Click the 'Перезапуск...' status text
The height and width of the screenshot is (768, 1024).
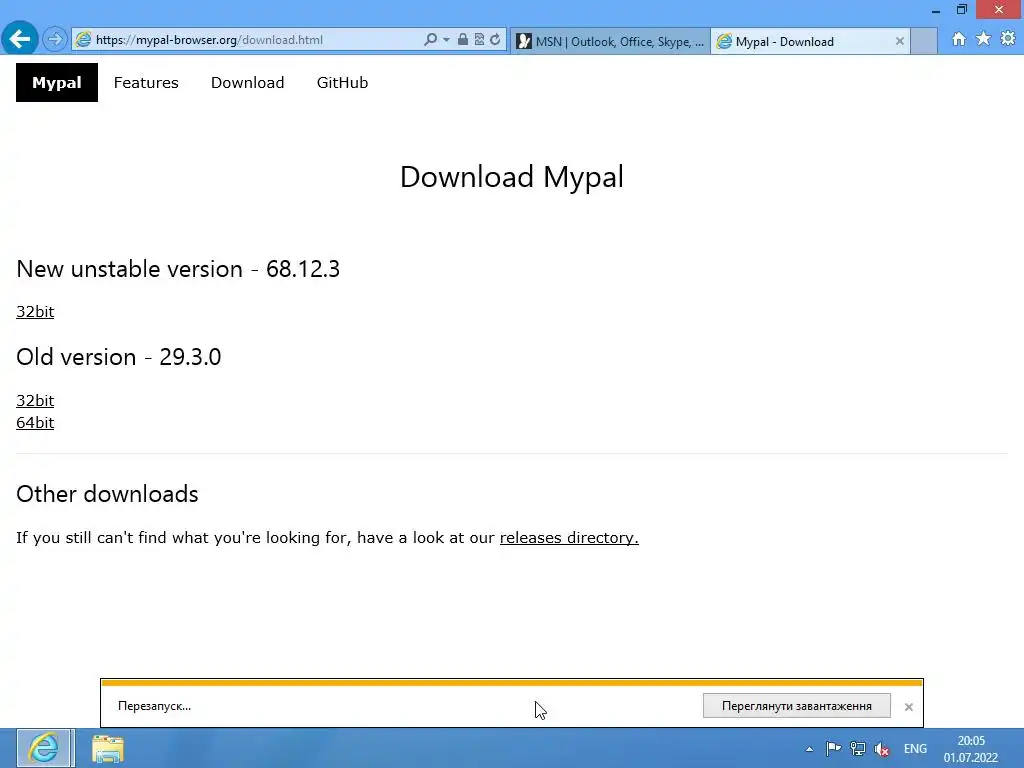click(x=154, y=706)
